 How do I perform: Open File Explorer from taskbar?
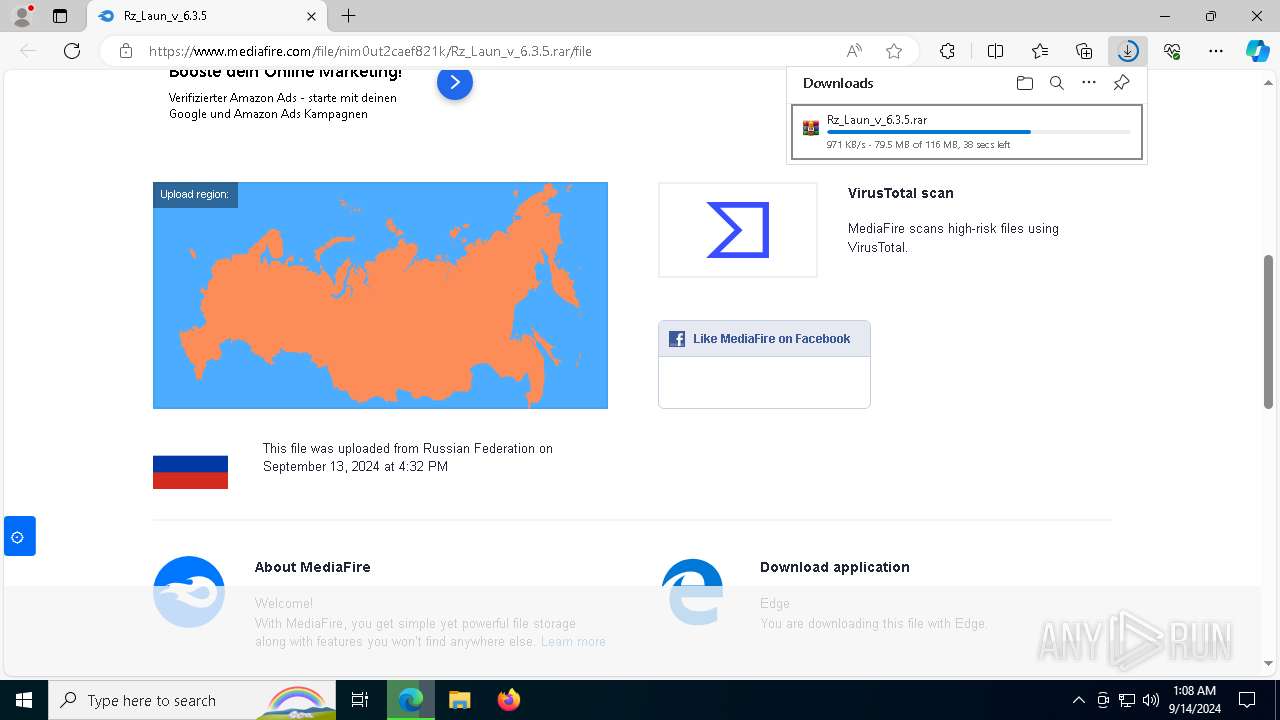(x=459, y=700)
